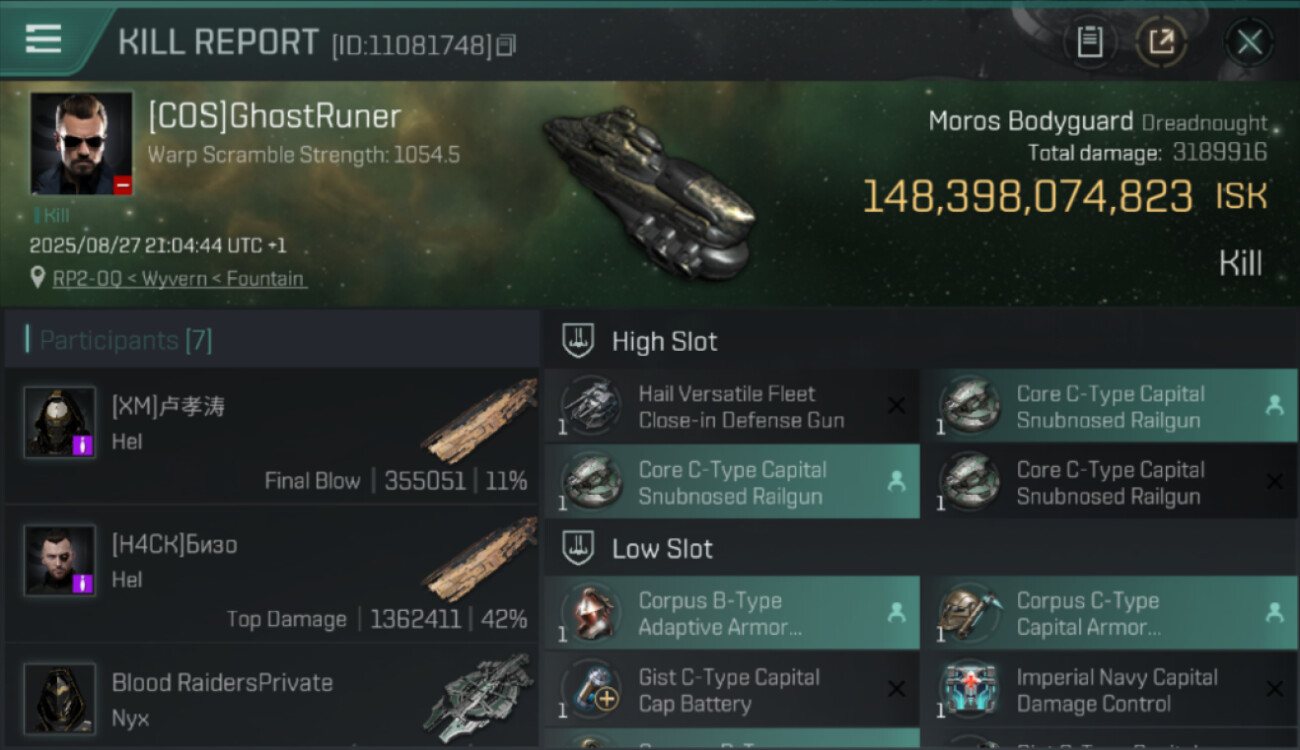
Task: Select participant [XM]卢孝涛 portrait
Action: click(60, 422)
